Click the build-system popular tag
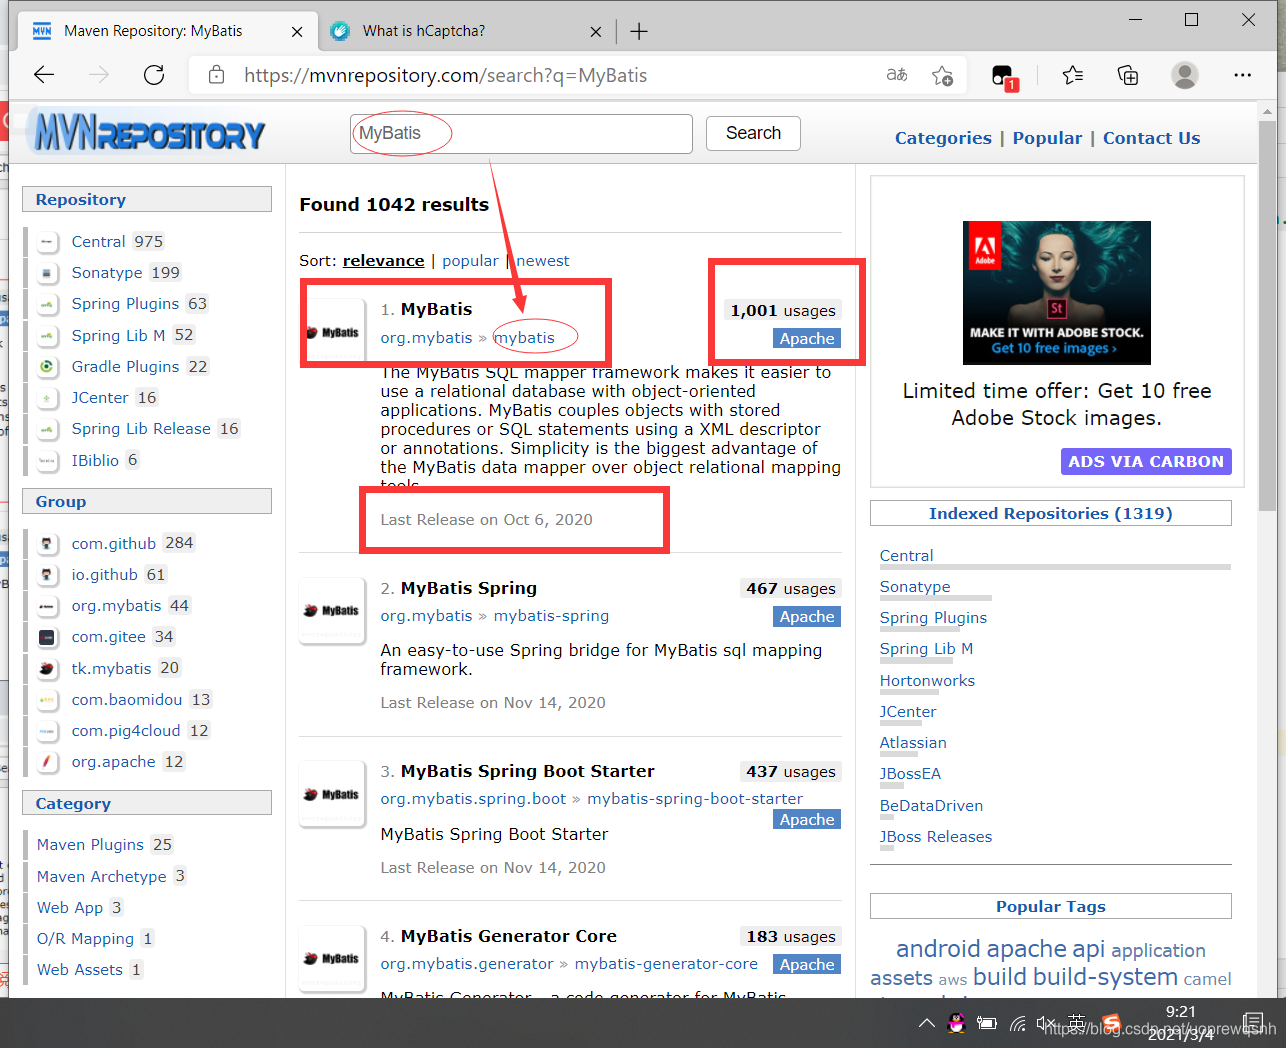This screenshot has width=1286, height=1048. pyautogui.click(x=1105, y=976)
